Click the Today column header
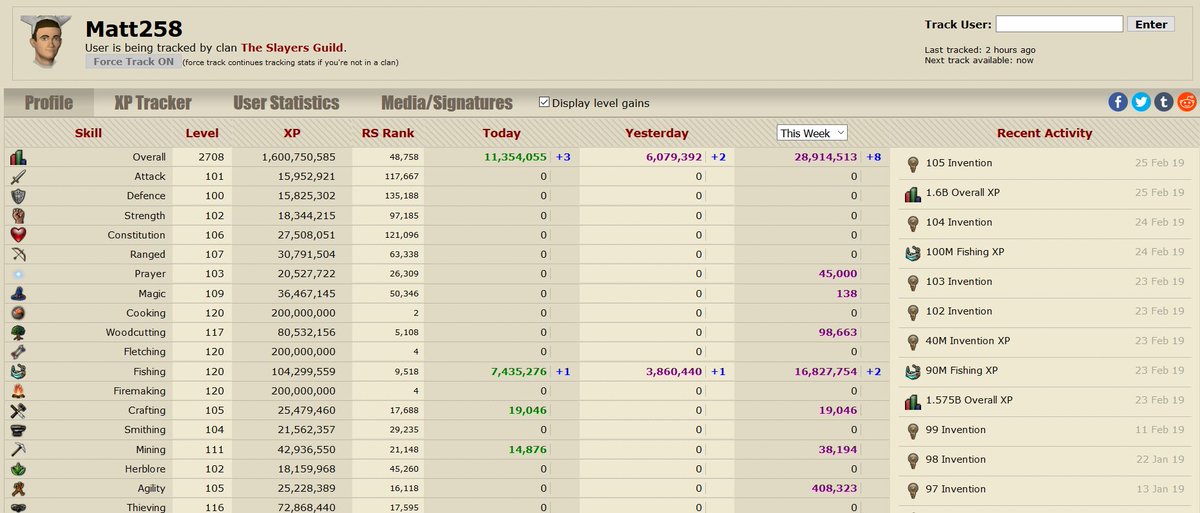The width and height of the screenshot is (1200, 513). 501,133
